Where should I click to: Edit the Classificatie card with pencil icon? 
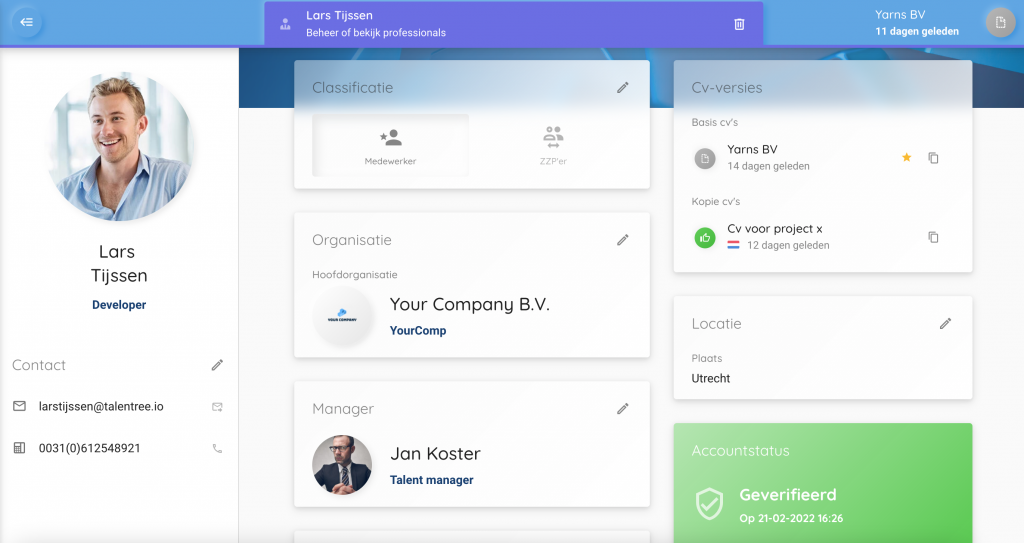tap(623, 88)
